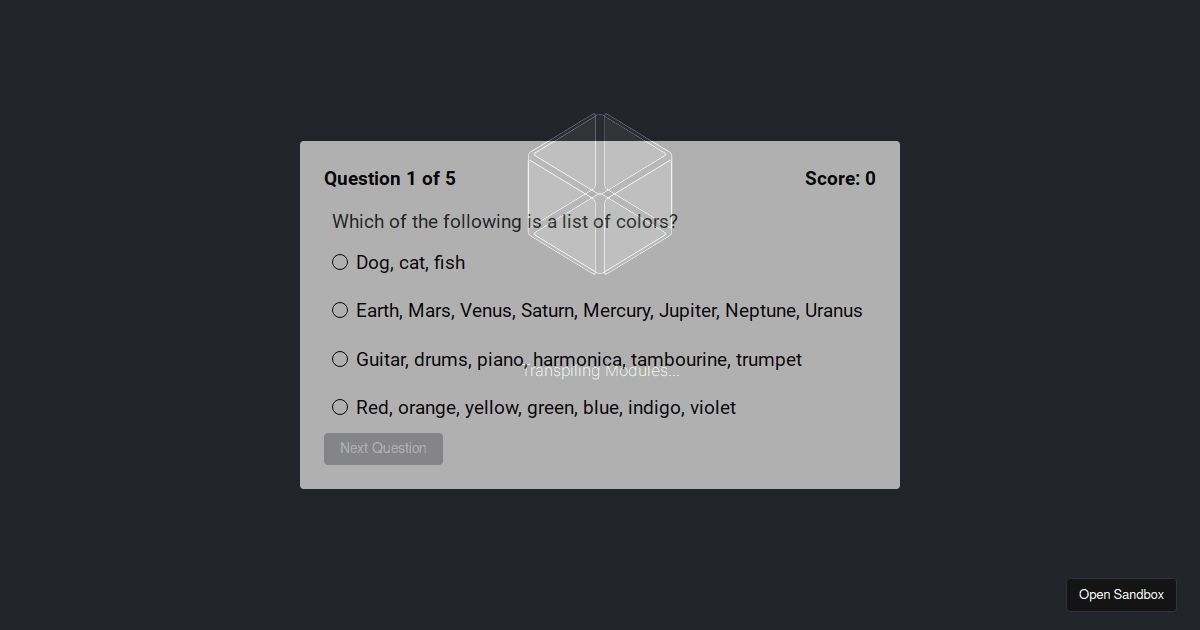Click the top edge of the cube animation
Viewport: 1200px width, 630px height.
(599, 113)
